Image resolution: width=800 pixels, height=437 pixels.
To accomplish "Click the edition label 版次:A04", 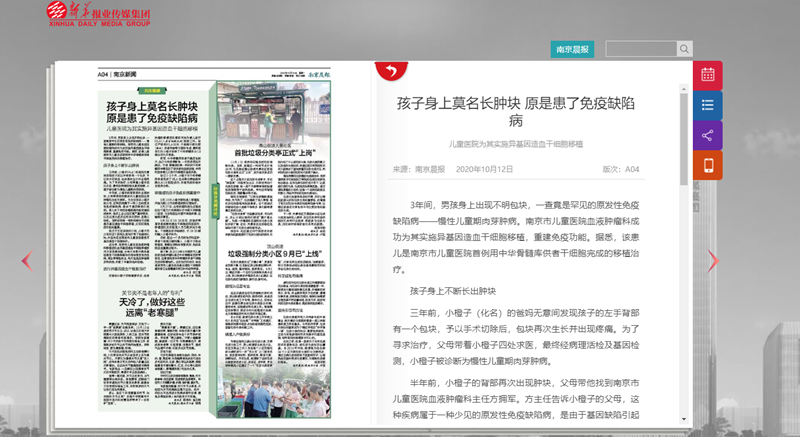I will pyautogui.click(x=621, y=169).
